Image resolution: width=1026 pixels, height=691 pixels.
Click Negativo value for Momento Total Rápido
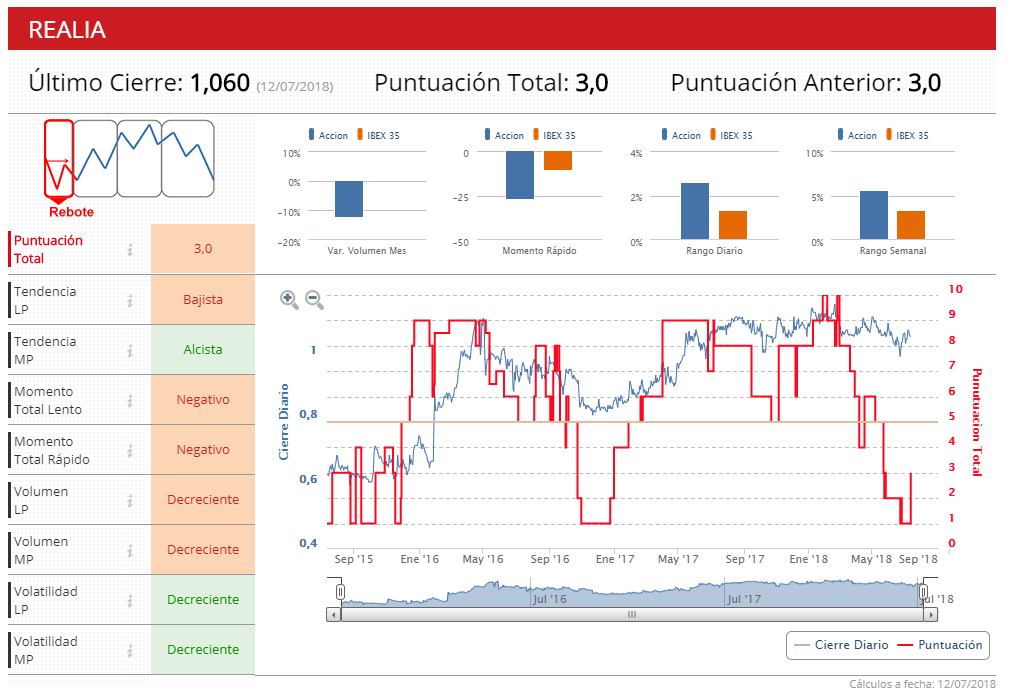point(203,450)
